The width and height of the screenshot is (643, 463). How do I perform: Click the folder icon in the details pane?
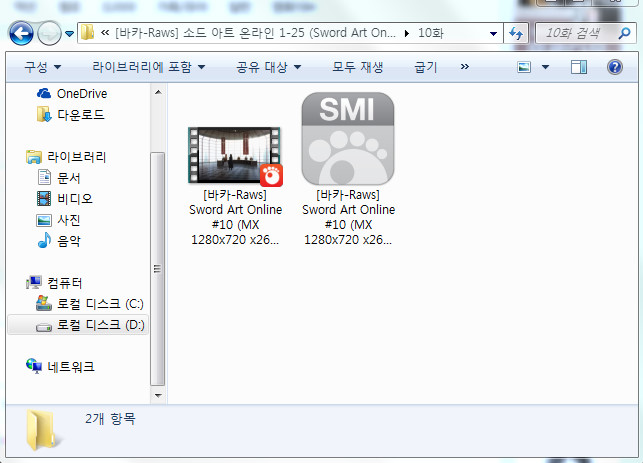coord(42,430)
